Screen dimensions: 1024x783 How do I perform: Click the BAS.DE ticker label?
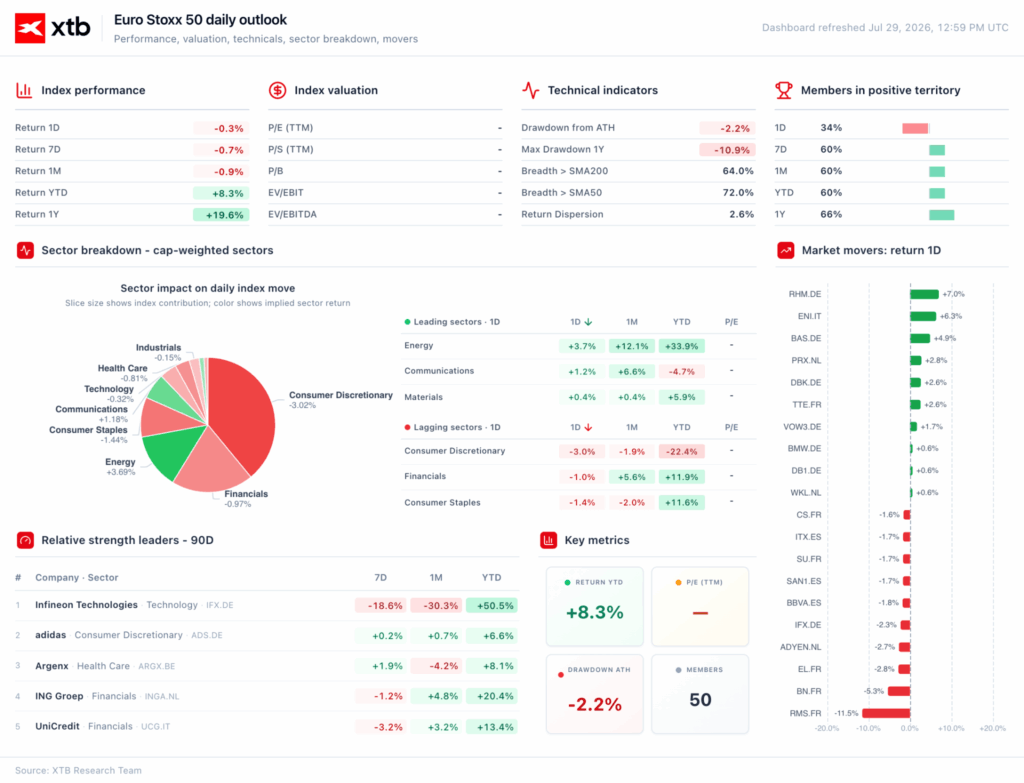806,338
